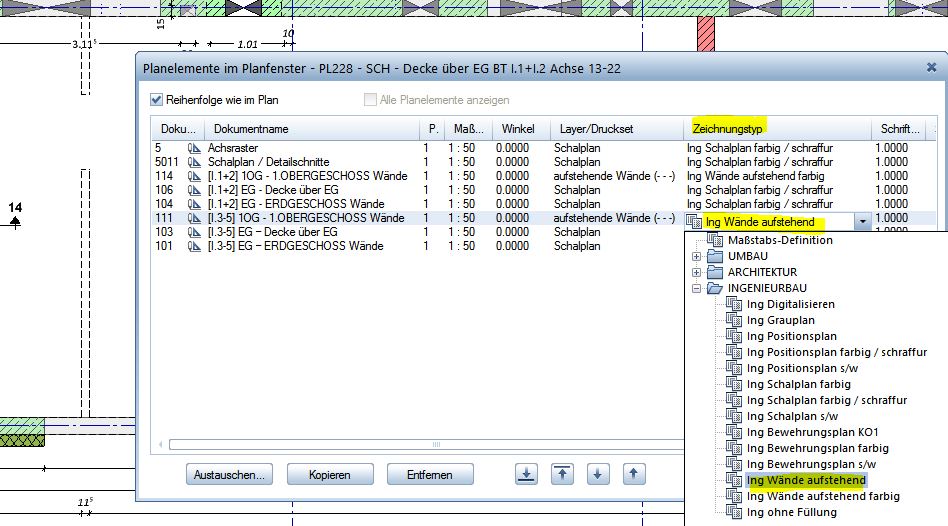Click document icon of Achsraster row
The height and width of the screenshot is (526, 948).
point(194,148)
